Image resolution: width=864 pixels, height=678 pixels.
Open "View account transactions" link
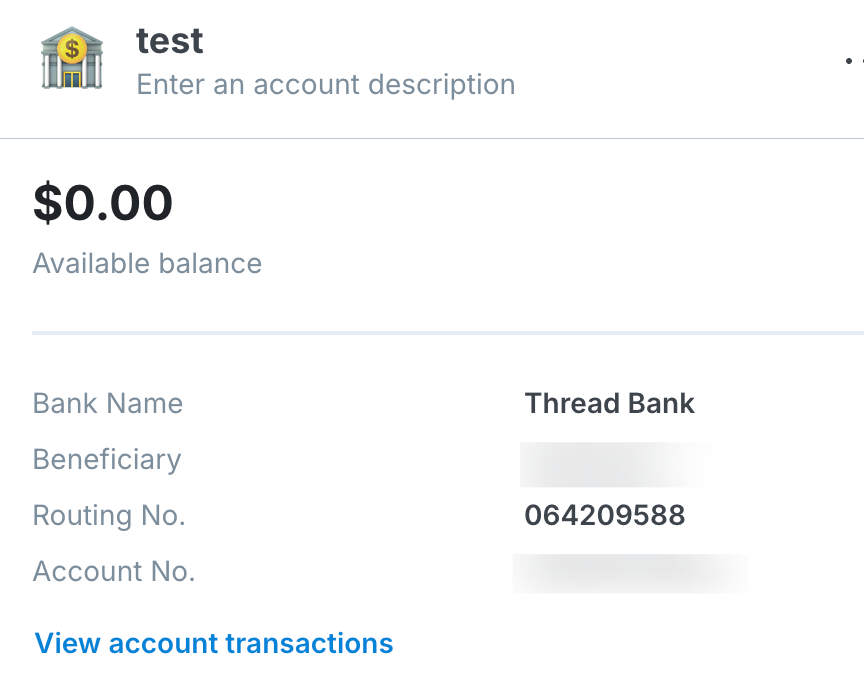click(x=214, y=643)
